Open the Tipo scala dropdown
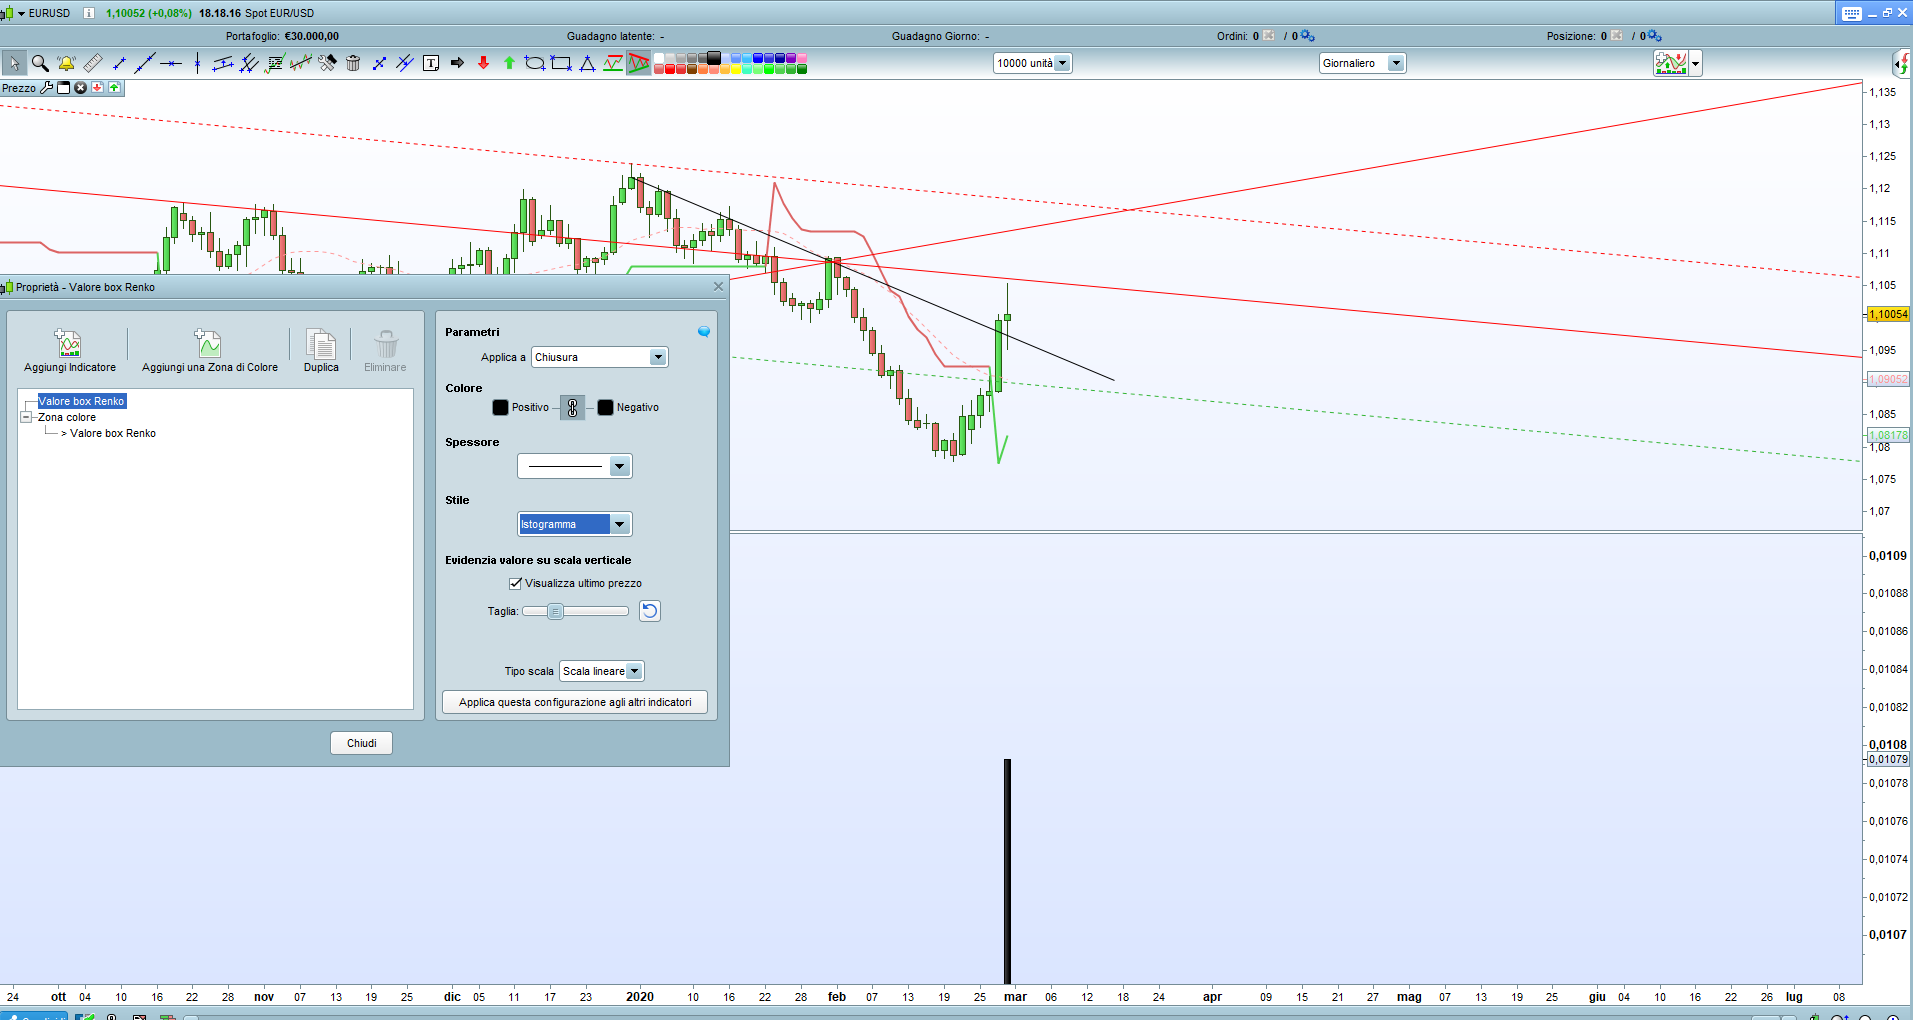The height and width of the screenshot is (1020, 1913). pyautogui.click(x=601, y=671)
